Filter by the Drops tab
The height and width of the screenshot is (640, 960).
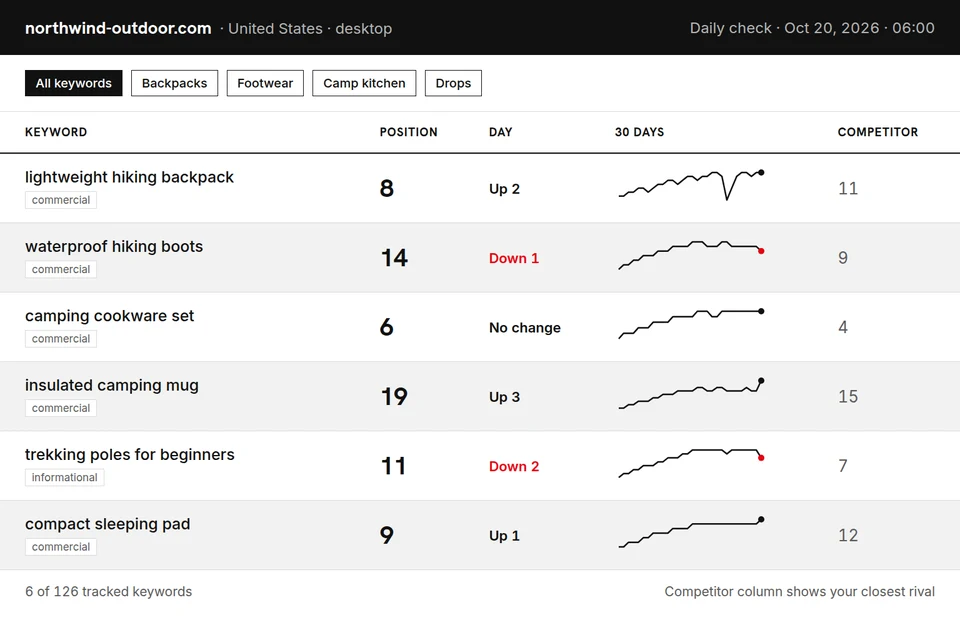(x=453, y=83)
